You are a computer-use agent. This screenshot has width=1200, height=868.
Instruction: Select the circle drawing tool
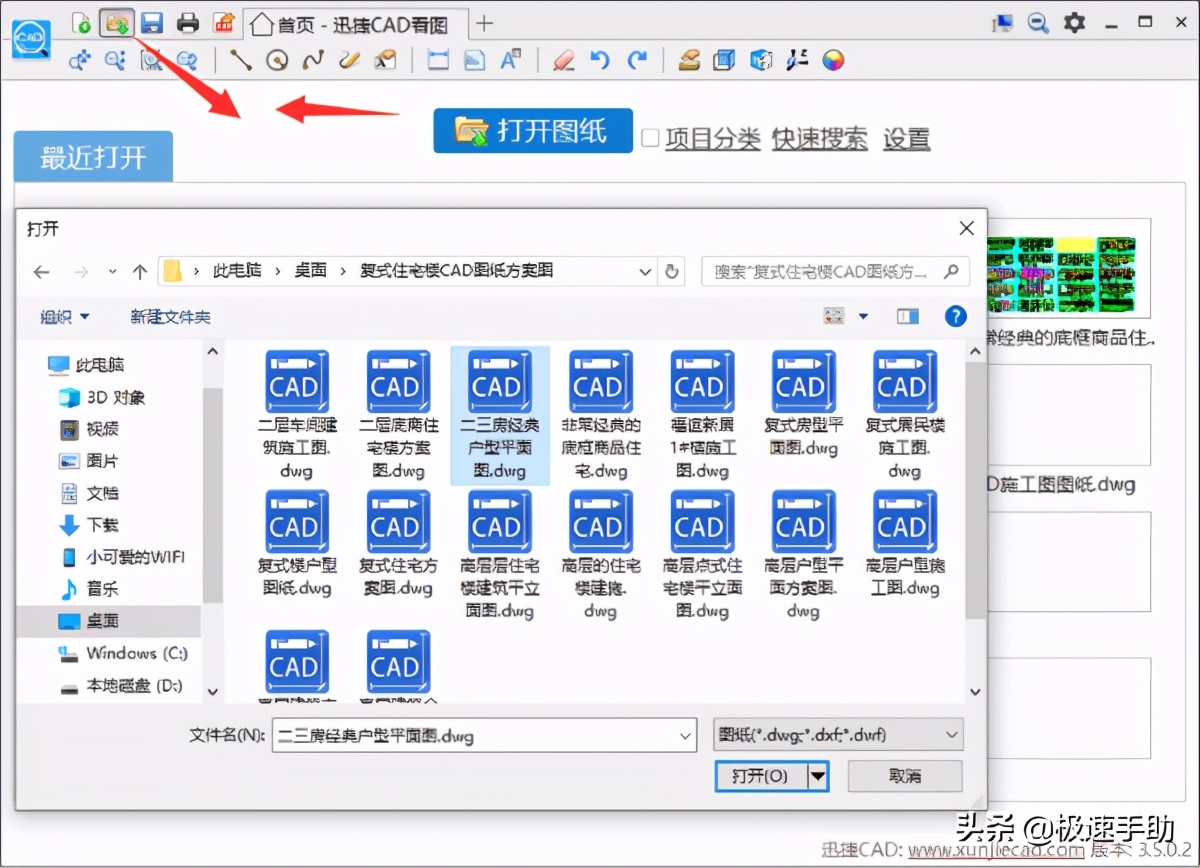coord(278,60)
